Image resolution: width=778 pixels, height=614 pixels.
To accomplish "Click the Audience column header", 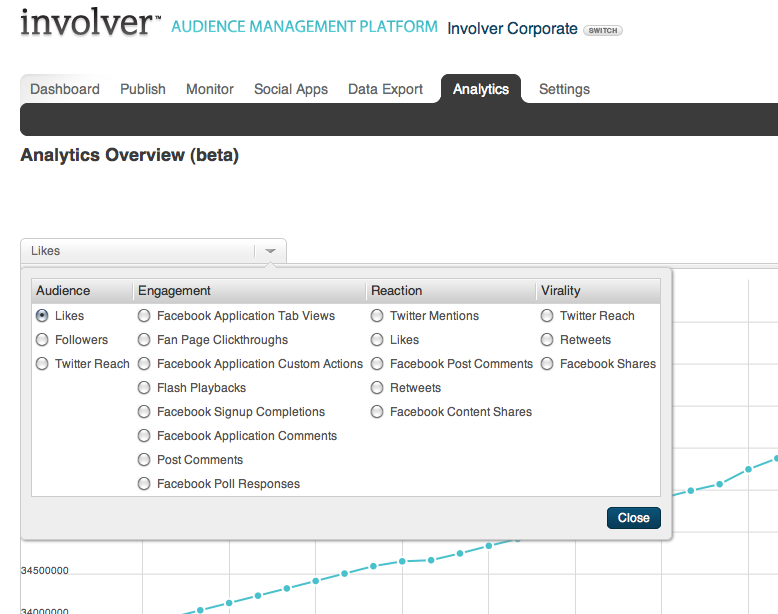I will pos(82,291).
